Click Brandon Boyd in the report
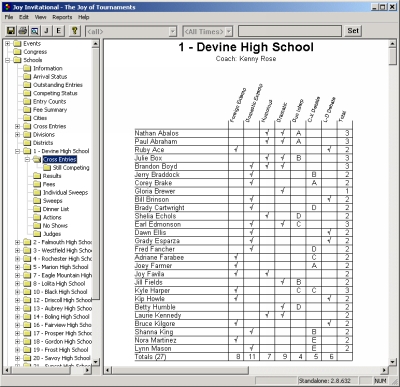The width and height of the screenshot is (400, 387). [x=156, y=166]
